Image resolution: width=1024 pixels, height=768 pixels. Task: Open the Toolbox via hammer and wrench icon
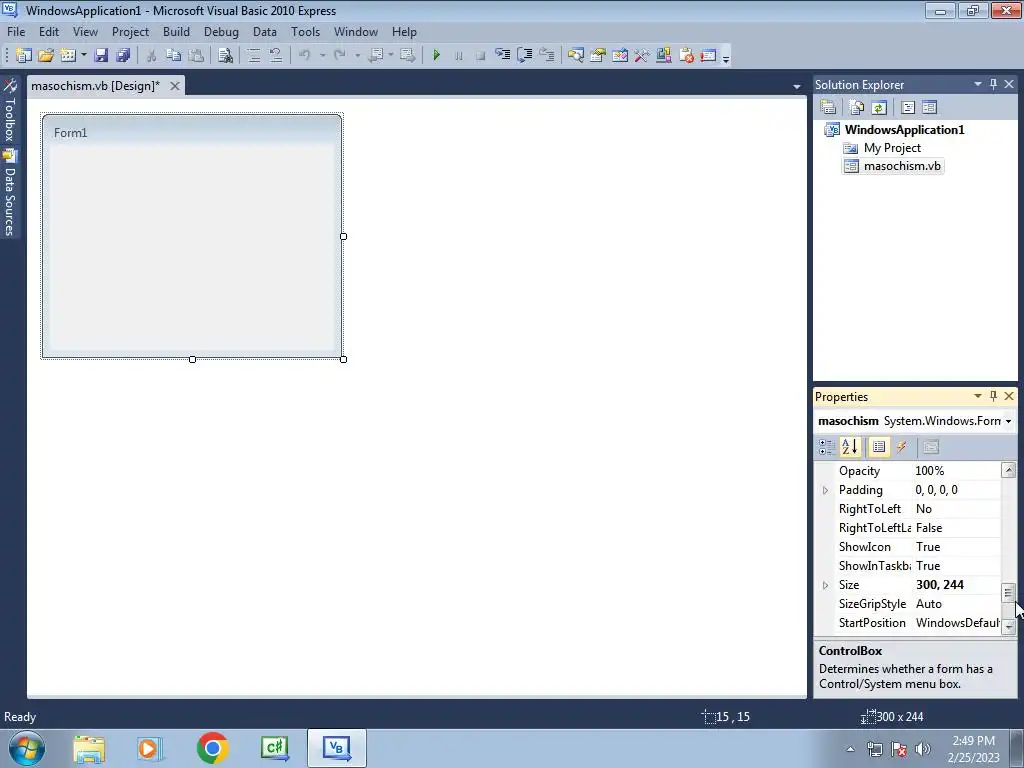coord(642,56)
